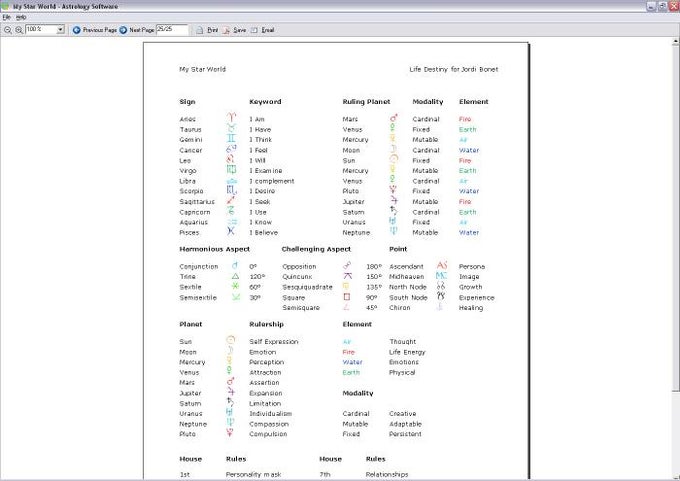Image resolution: width=680 pixels, height=481 pixels.
Task: Click the Print page icon
Action: (200, 30)
